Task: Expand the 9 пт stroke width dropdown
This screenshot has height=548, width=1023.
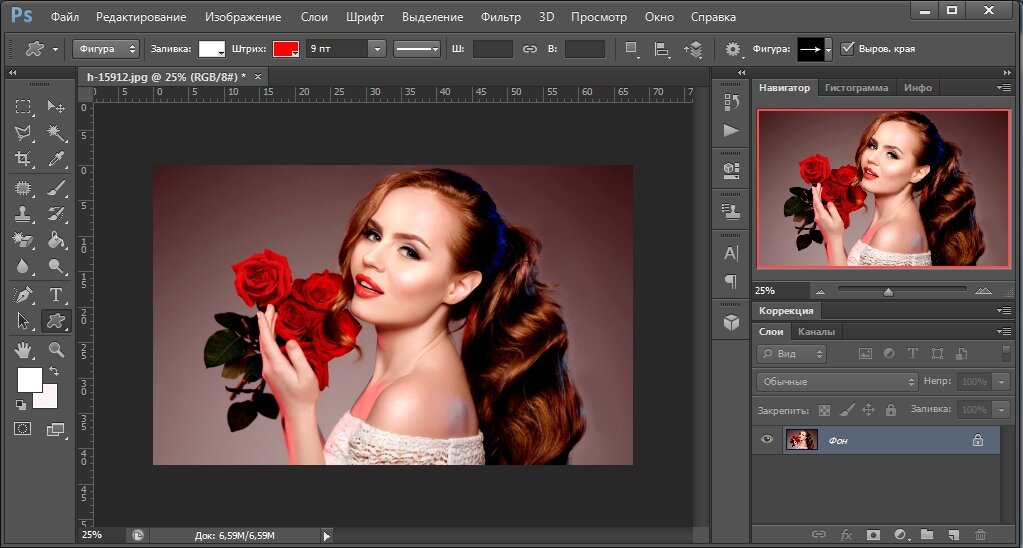Action: pos(376,49)
